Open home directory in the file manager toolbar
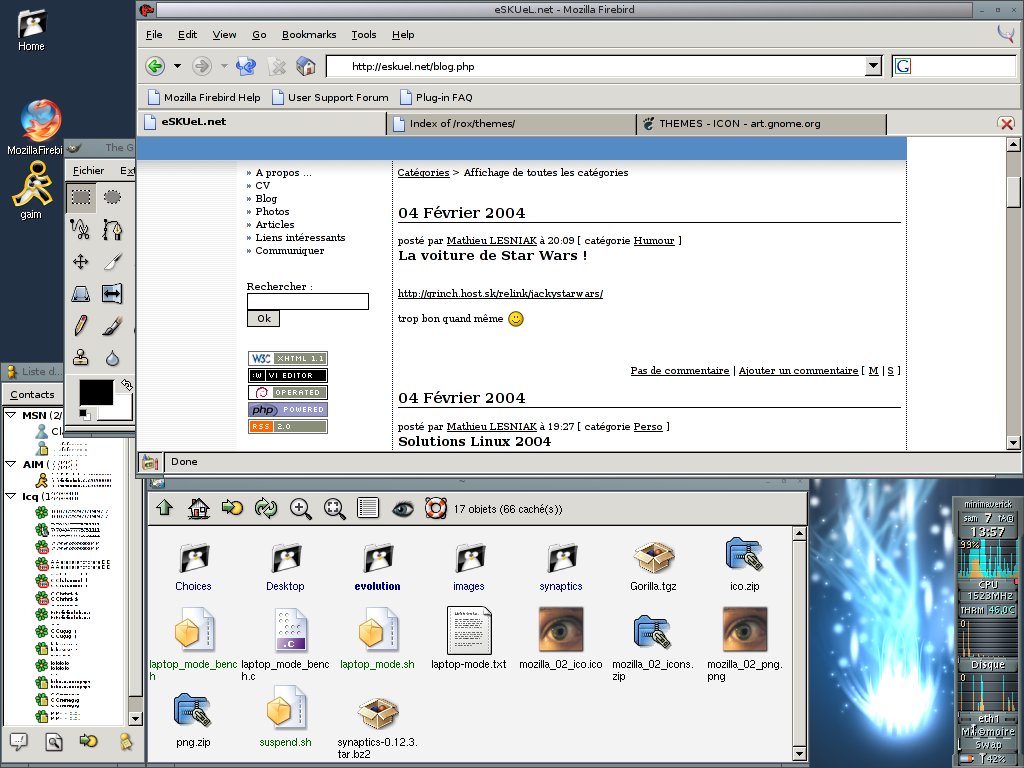 coord(199,508)
